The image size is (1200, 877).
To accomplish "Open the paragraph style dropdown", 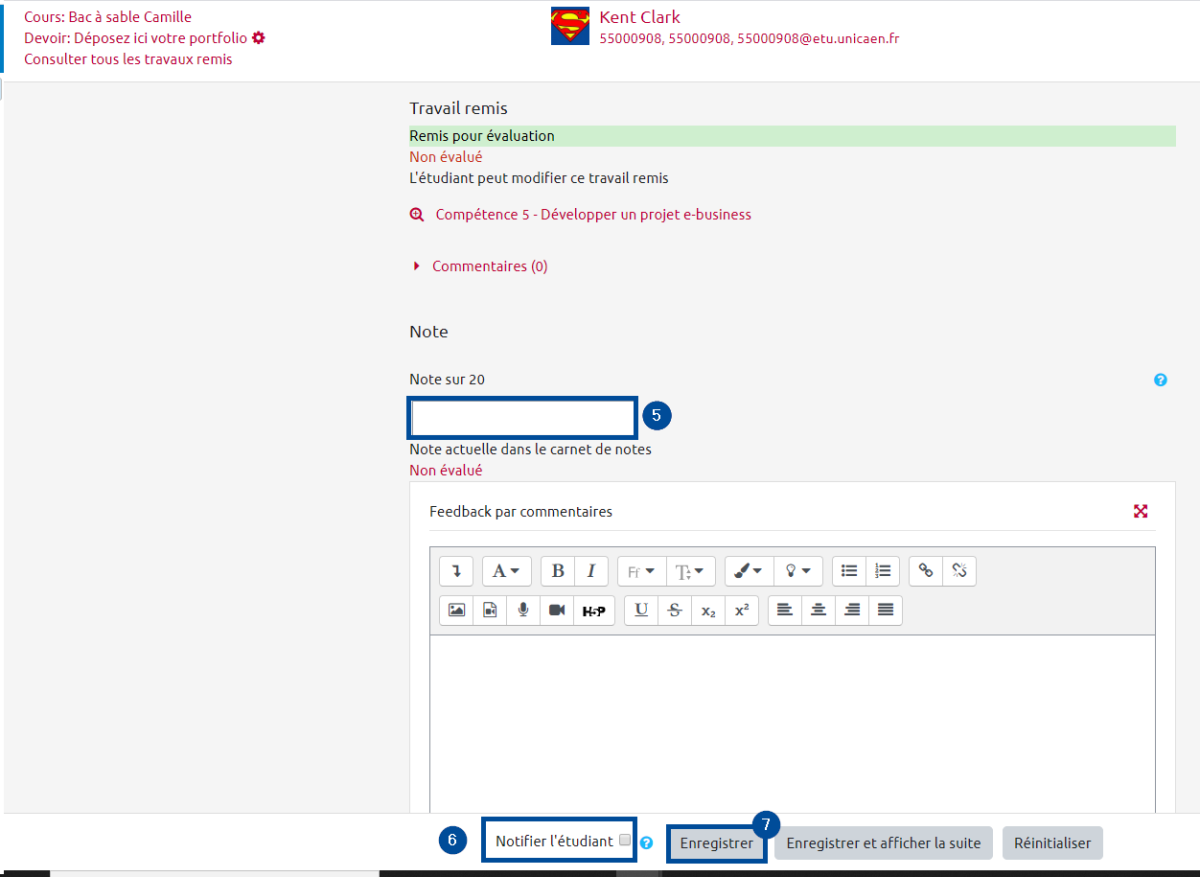I will point(507,571).
